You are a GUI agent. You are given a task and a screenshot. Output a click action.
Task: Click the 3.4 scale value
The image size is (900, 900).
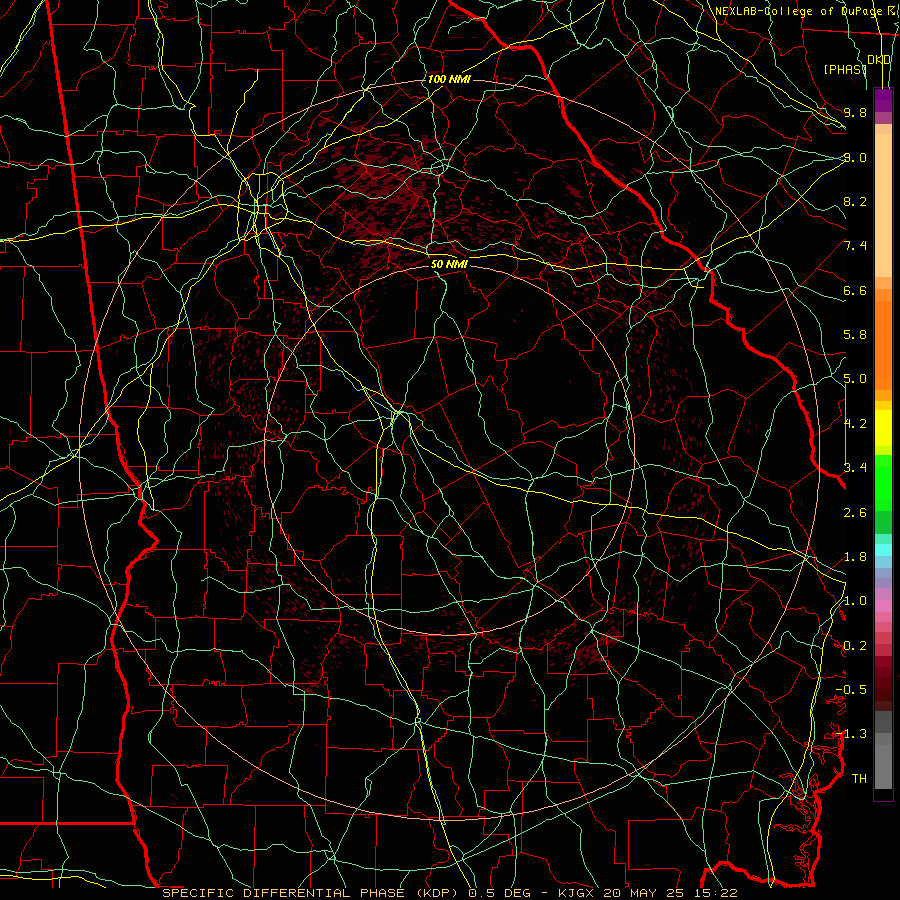click(855, 468)
